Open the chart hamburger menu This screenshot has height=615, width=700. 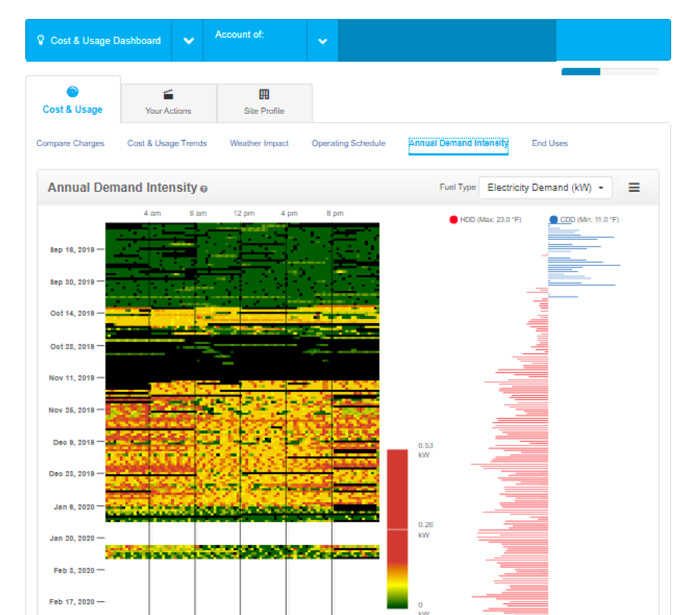634,187
